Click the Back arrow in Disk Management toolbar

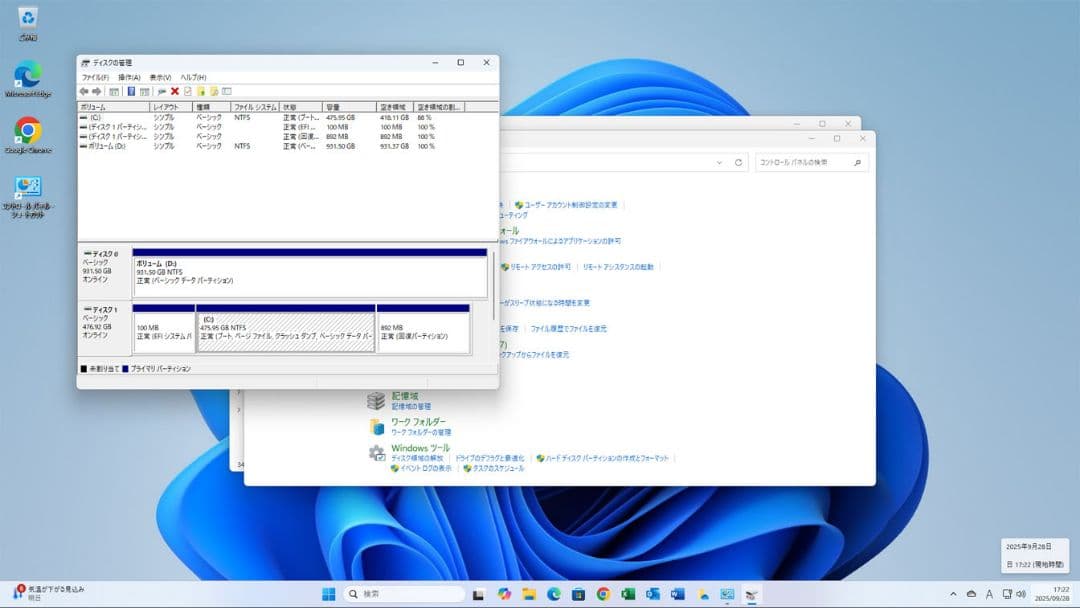coord(84,91)
